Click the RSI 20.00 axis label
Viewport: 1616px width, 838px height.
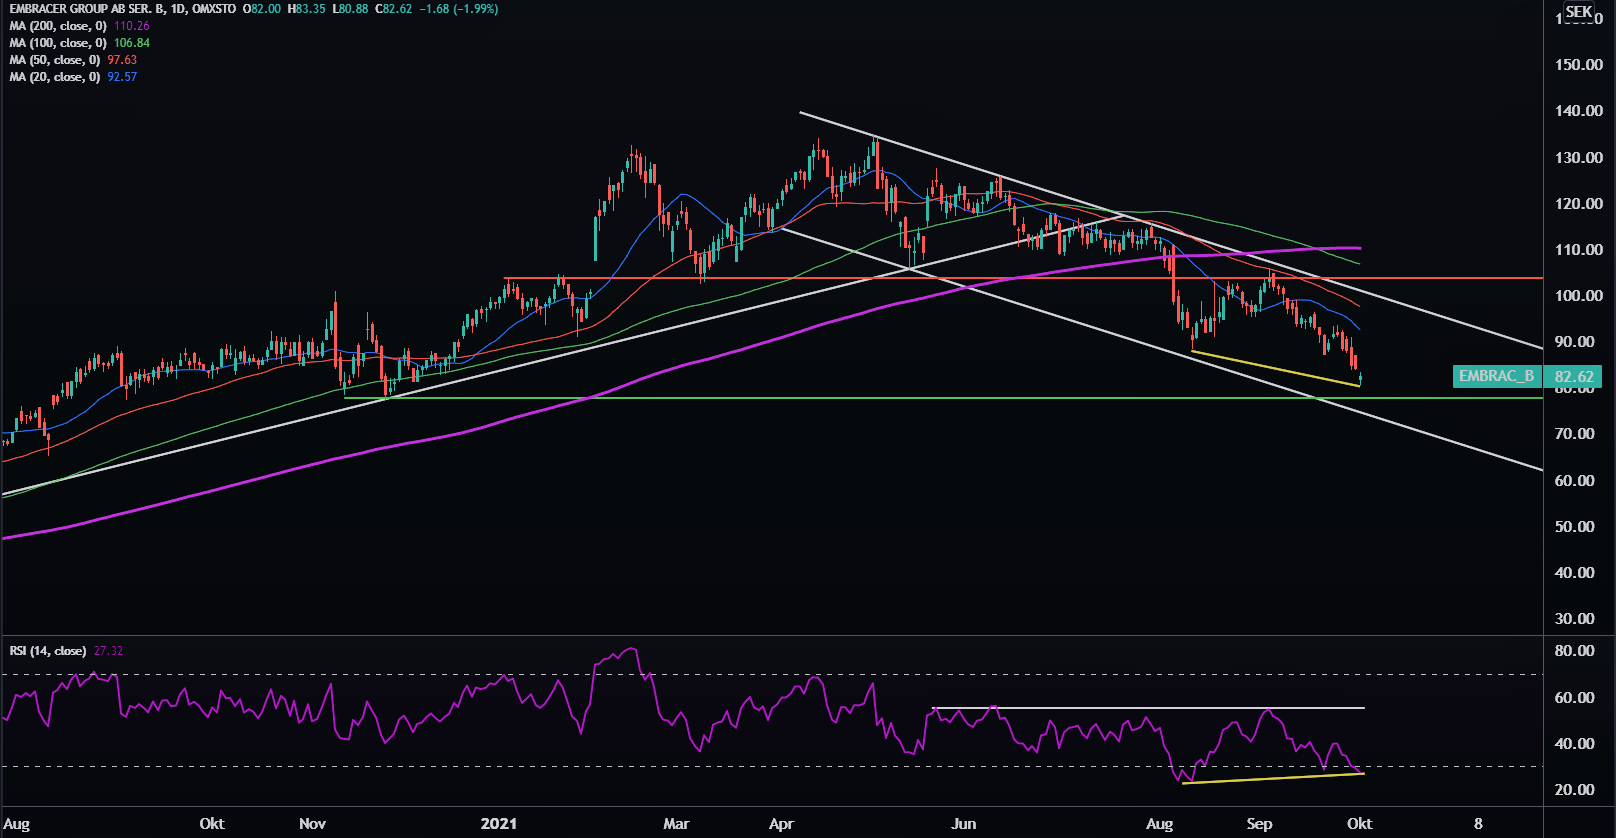[x=1575, y=790]
